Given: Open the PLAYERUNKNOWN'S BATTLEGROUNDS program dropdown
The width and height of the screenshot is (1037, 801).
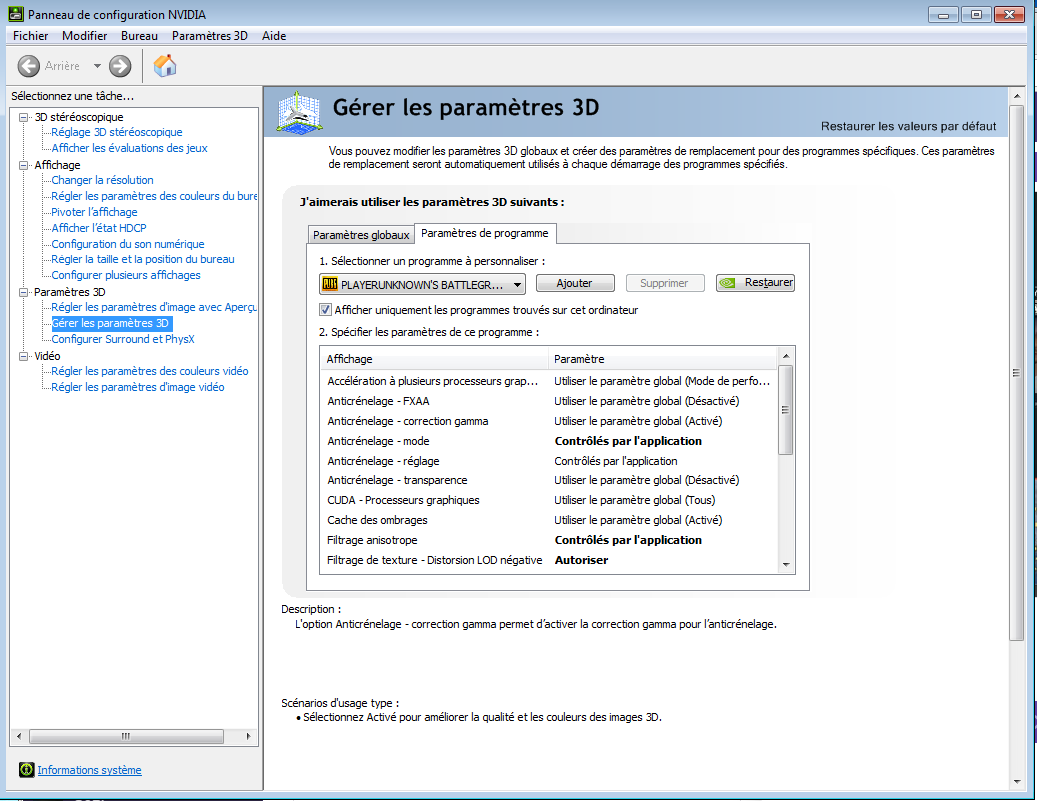Looking at the screenshot, I should coord(517,284).
